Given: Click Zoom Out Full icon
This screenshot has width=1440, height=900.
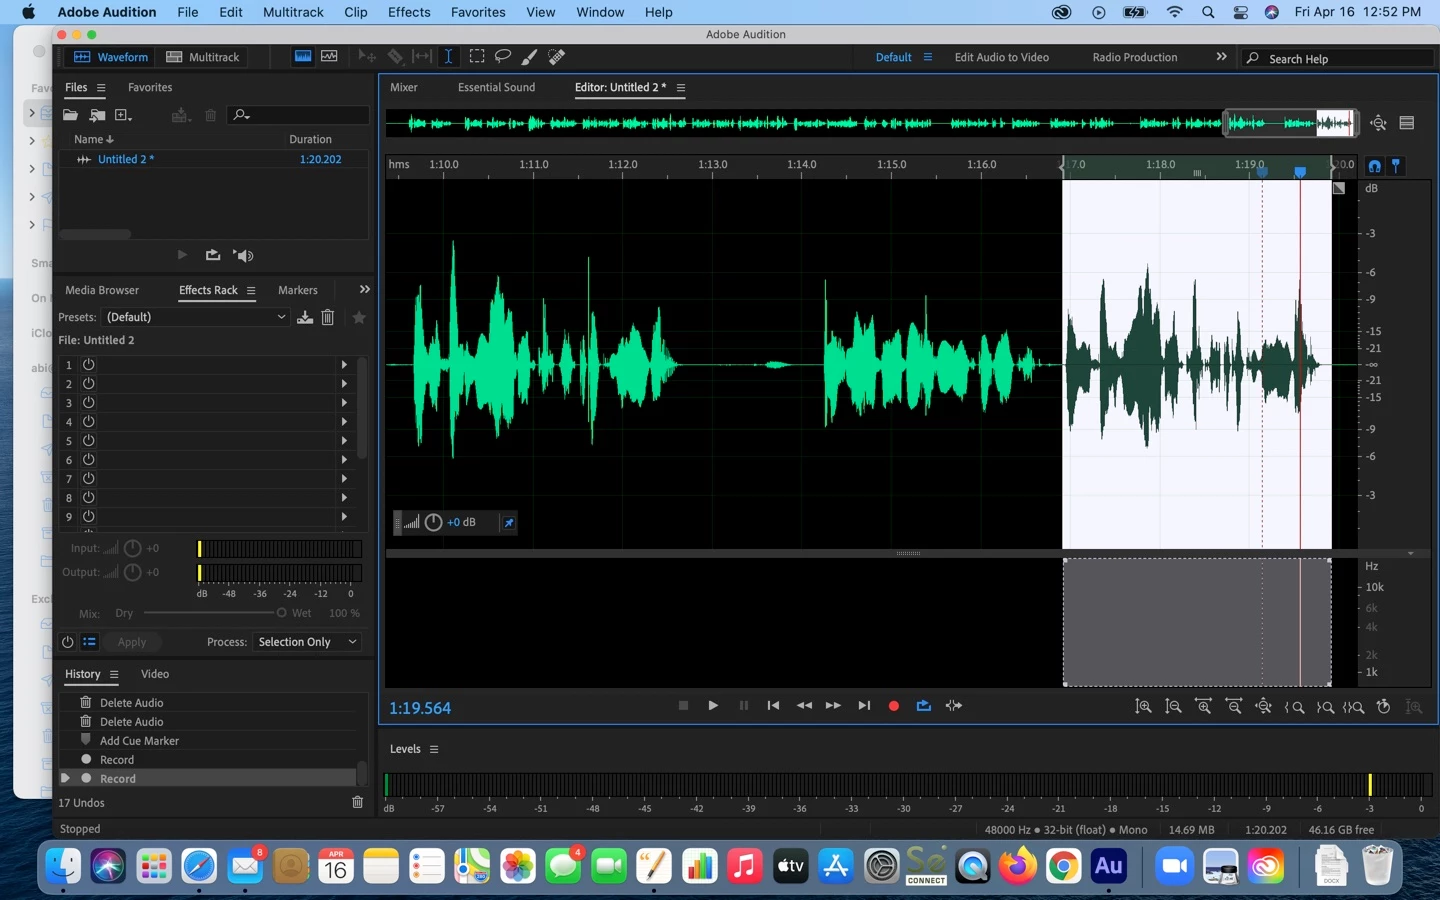Looking at the screenshot, I should click(1264, 707).
